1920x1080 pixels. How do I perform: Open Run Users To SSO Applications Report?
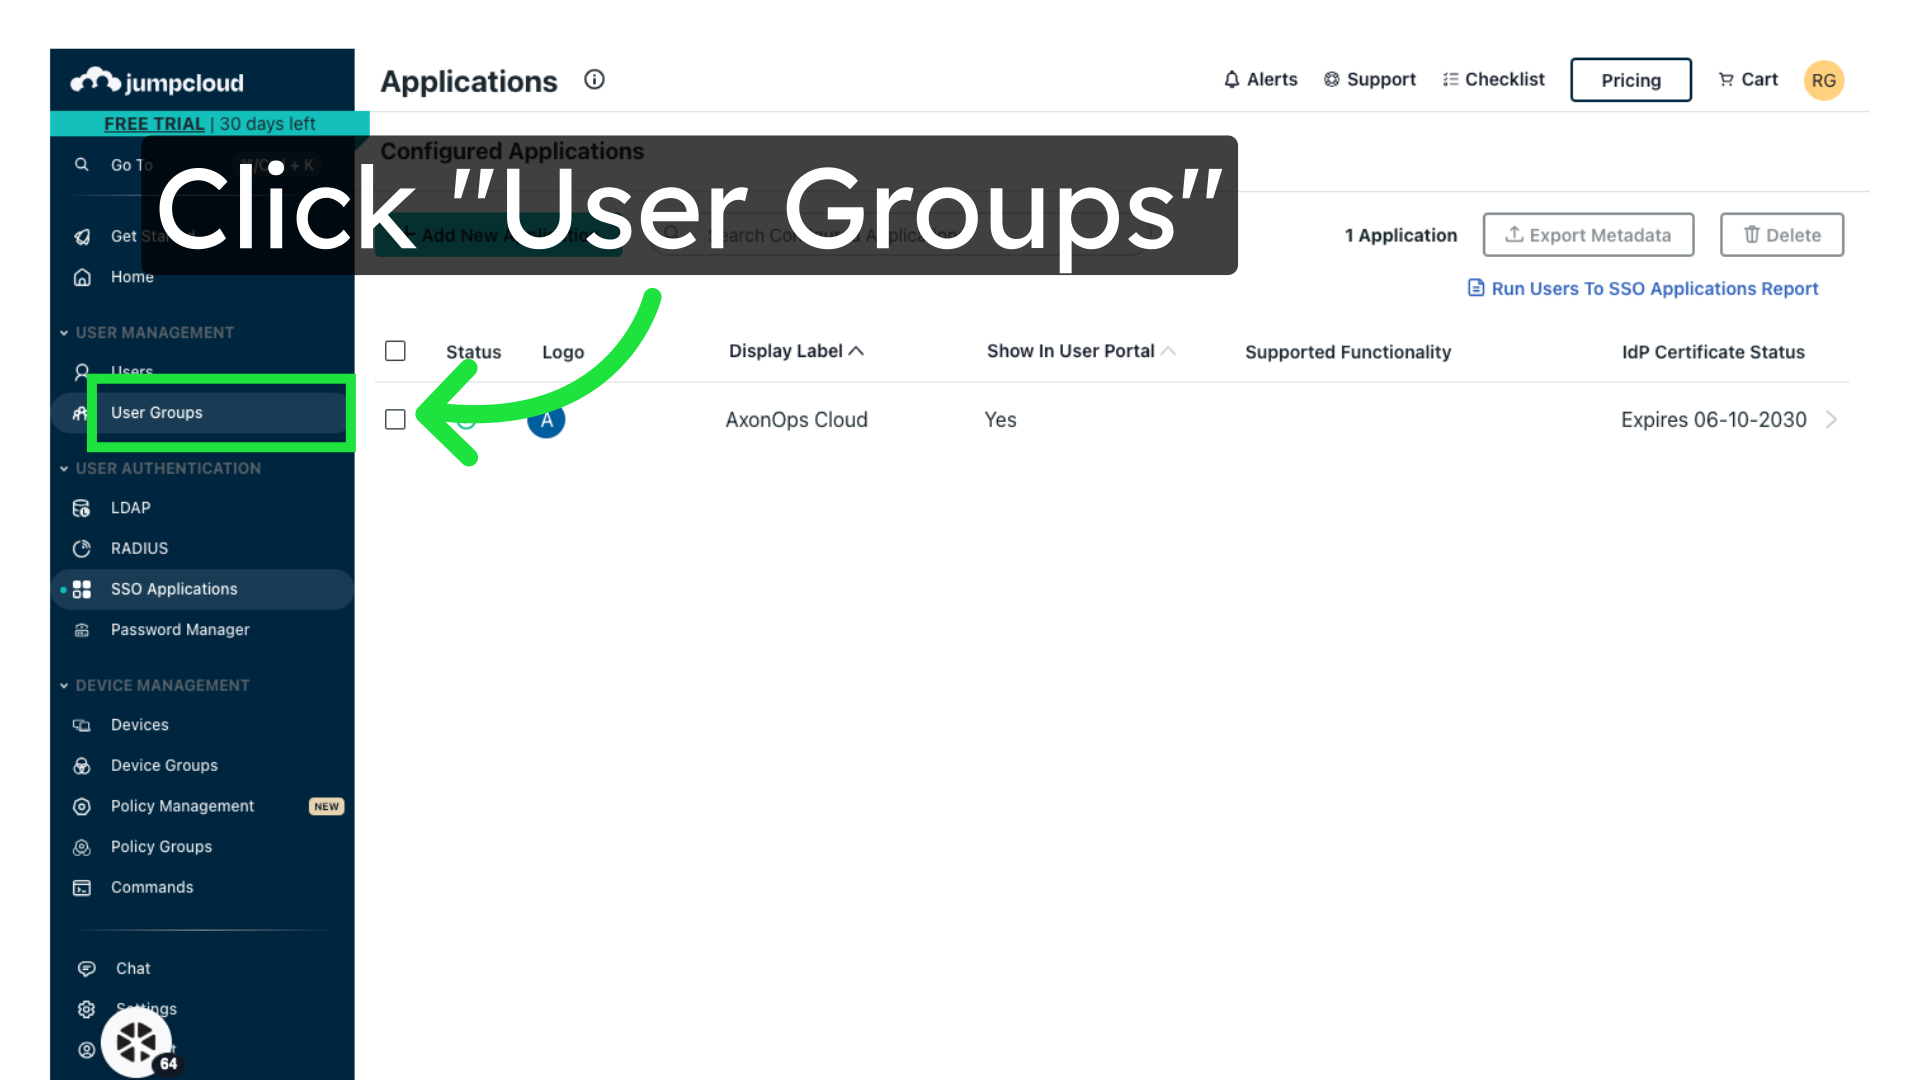pos(1654,289)
